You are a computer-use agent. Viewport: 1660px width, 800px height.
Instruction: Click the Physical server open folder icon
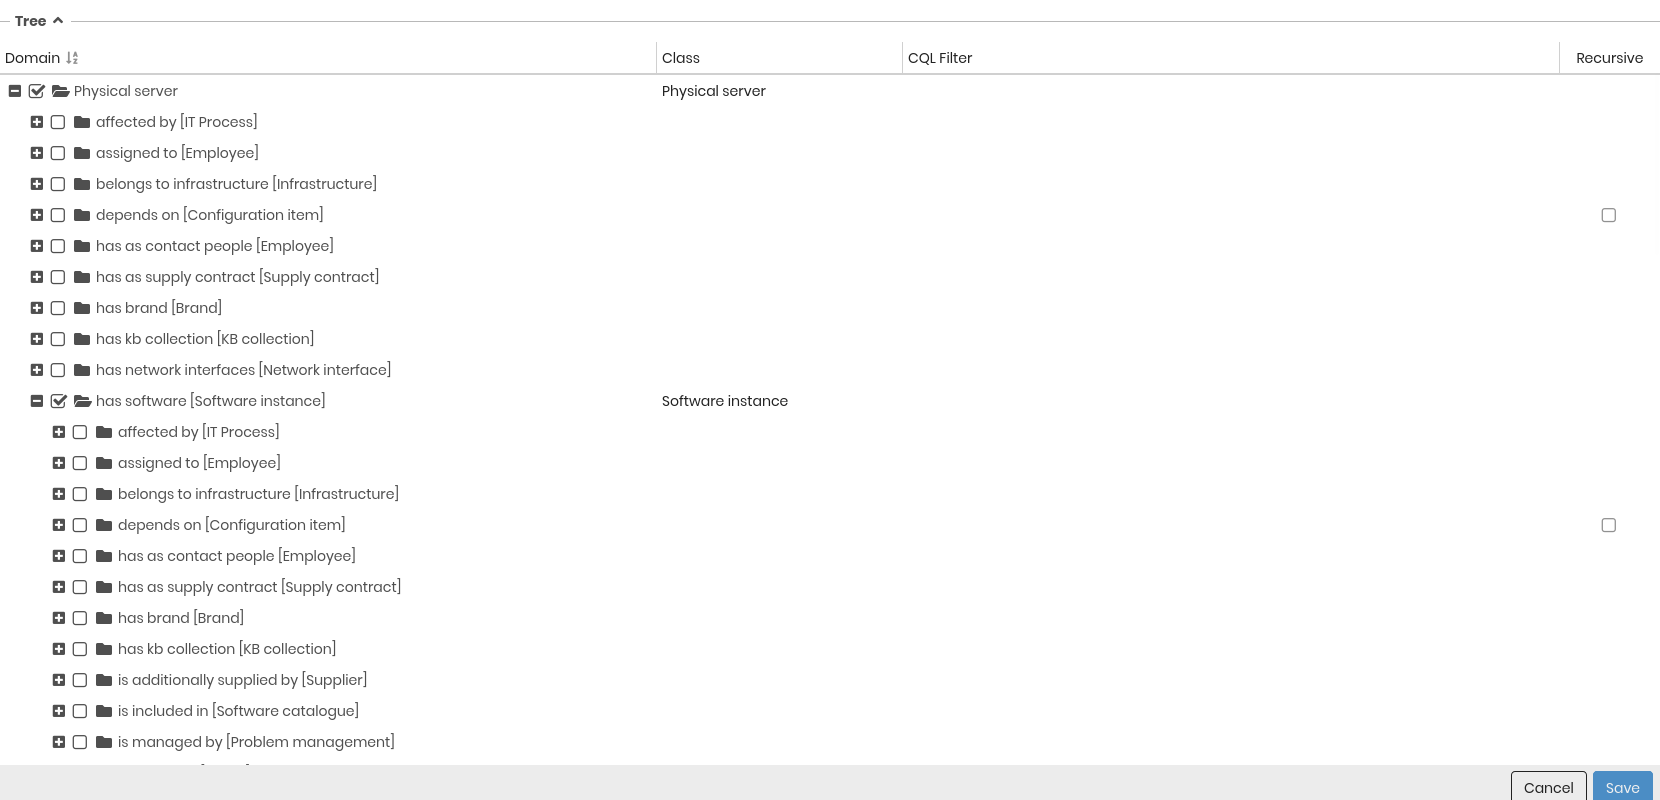coord(60,91)
